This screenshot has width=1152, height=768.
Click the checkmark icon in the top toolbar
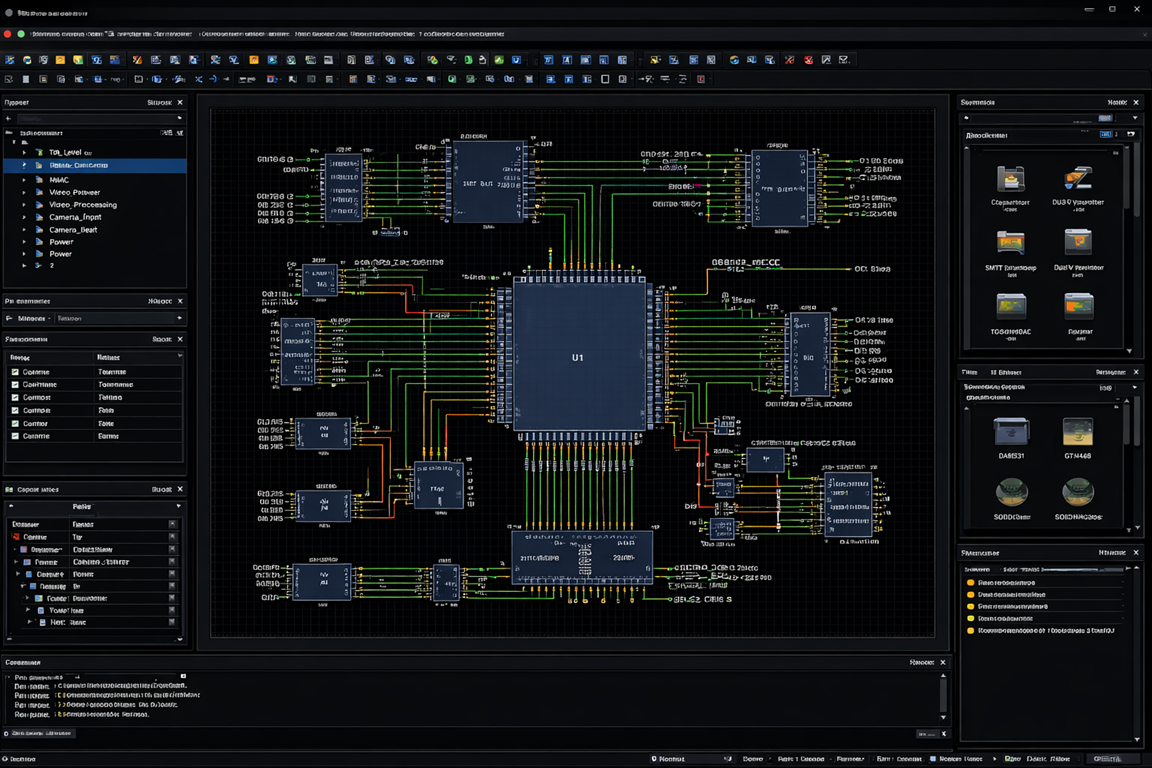pos(844,60)
